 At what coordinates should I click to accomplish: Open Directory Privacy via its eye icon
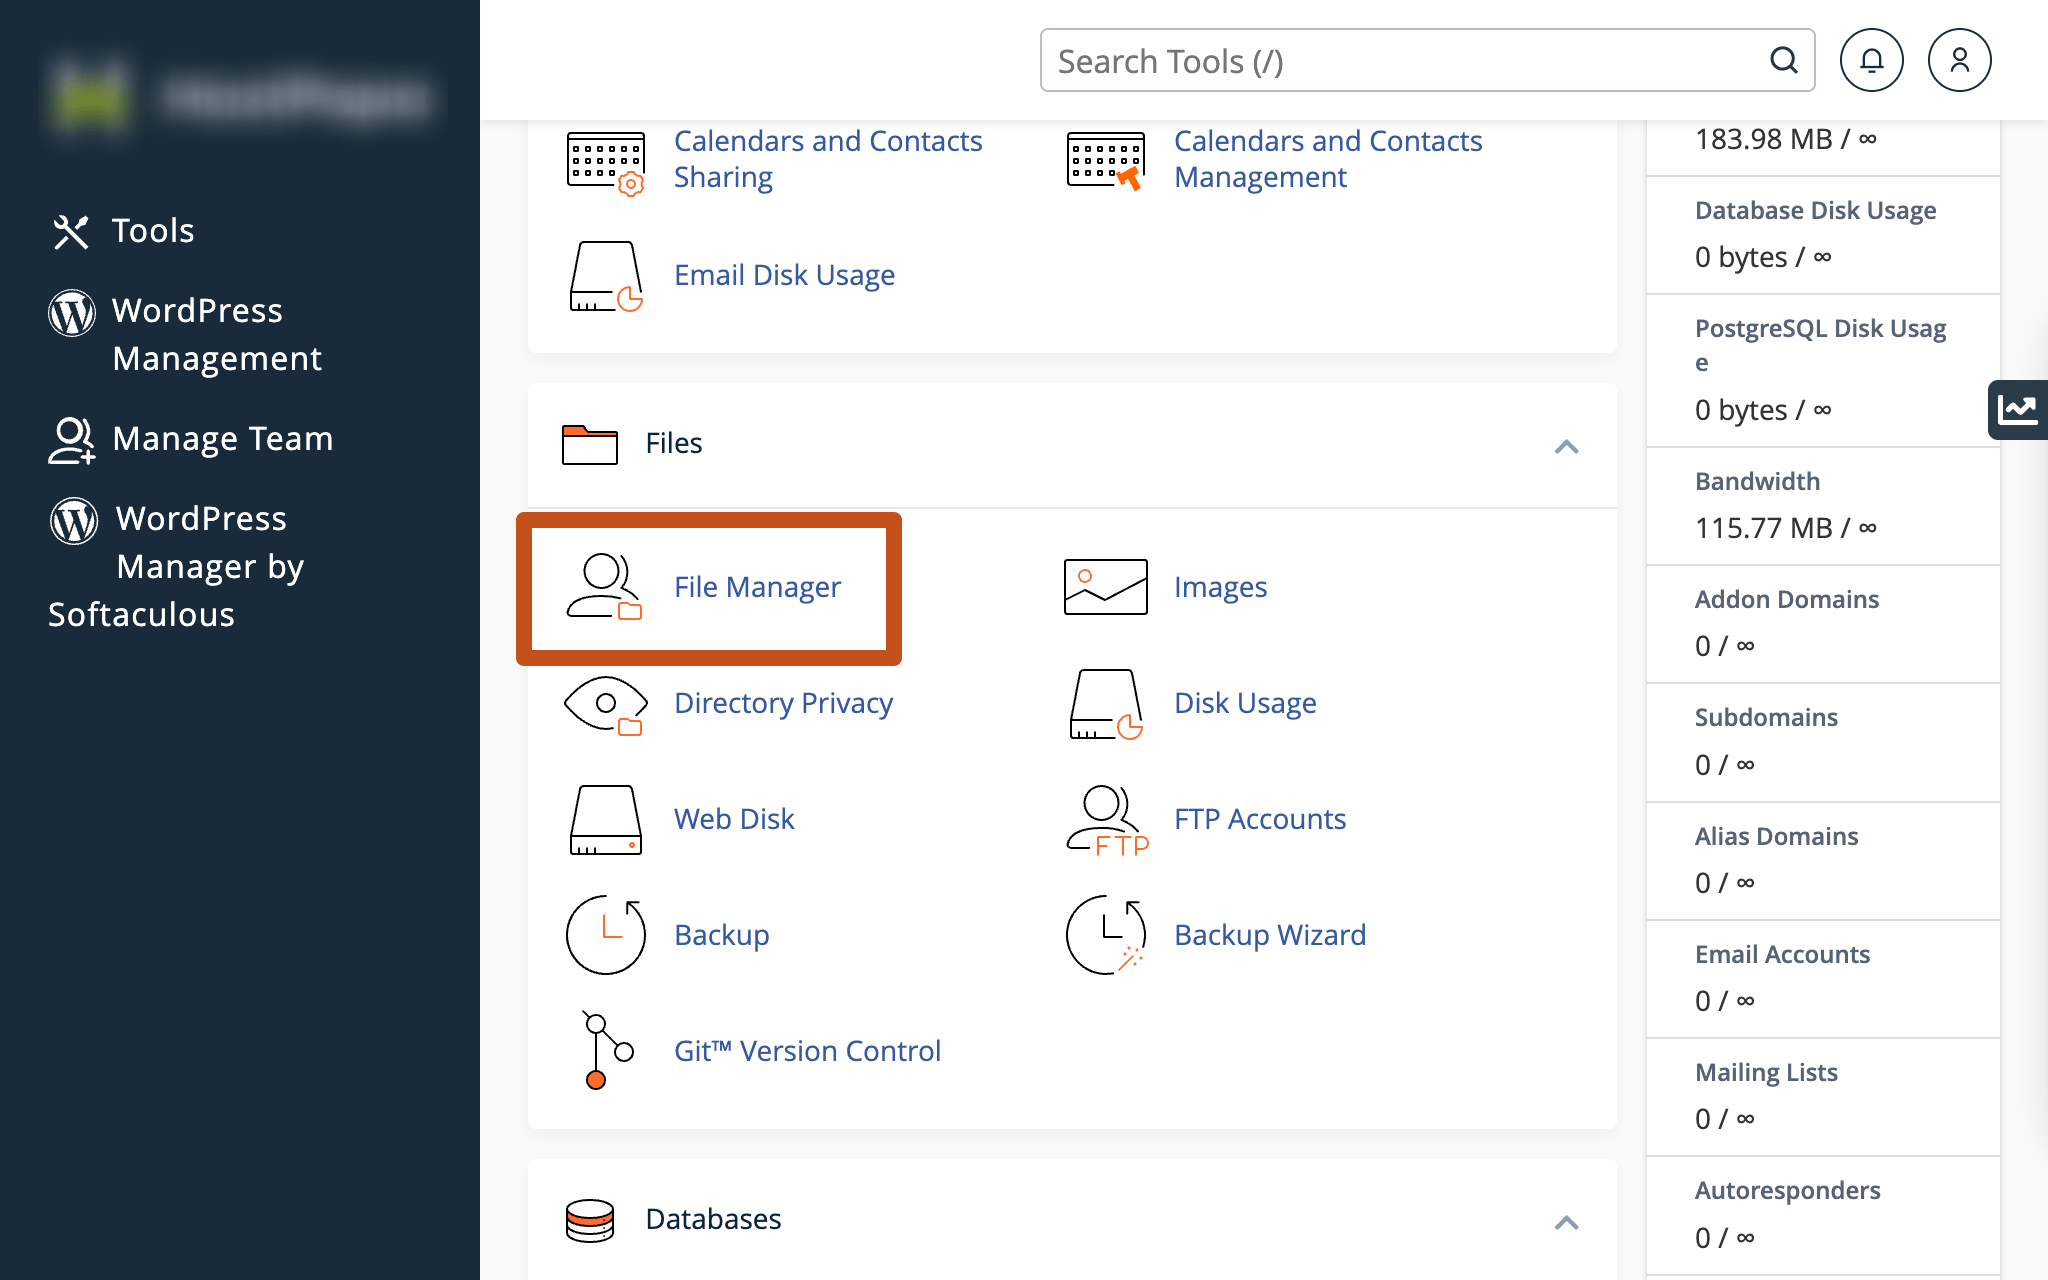[x=604, y=705]
